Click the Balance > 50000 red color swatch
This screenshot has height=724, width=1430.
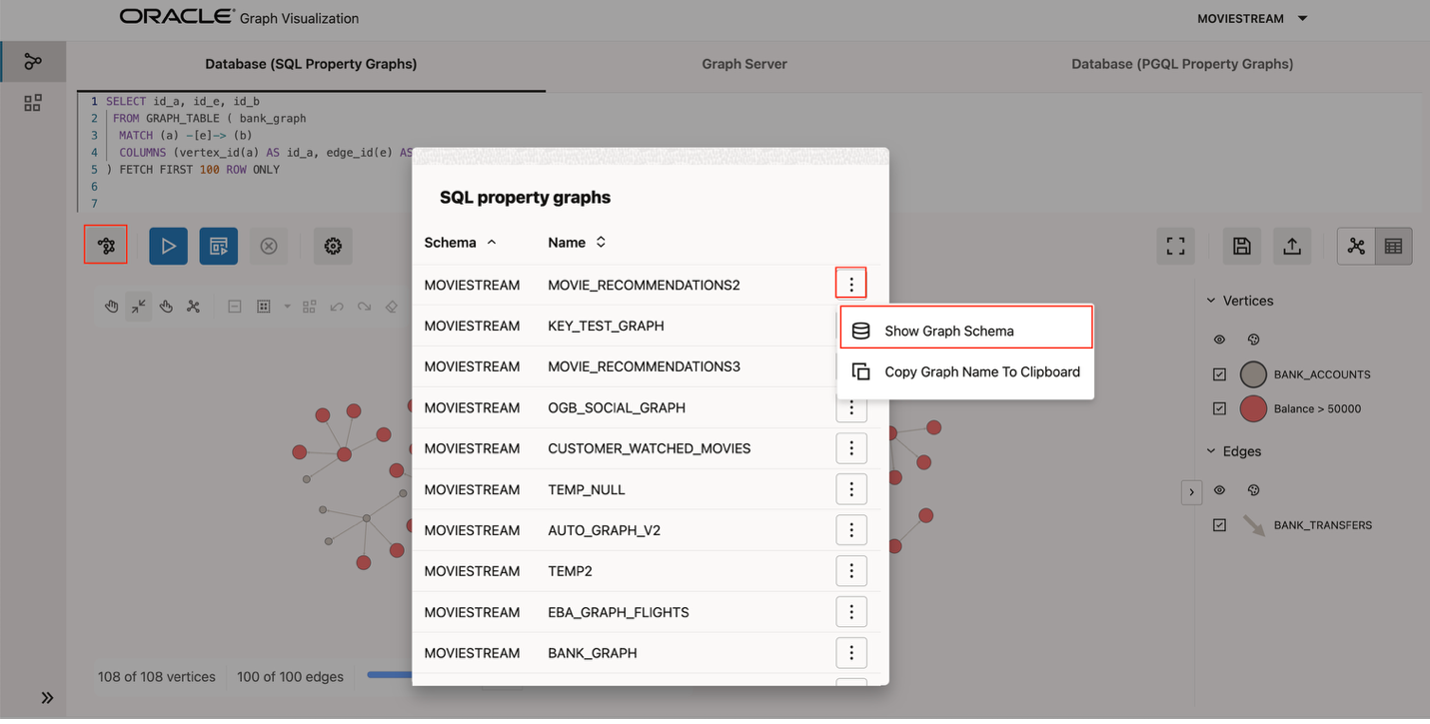point(1254,408)
